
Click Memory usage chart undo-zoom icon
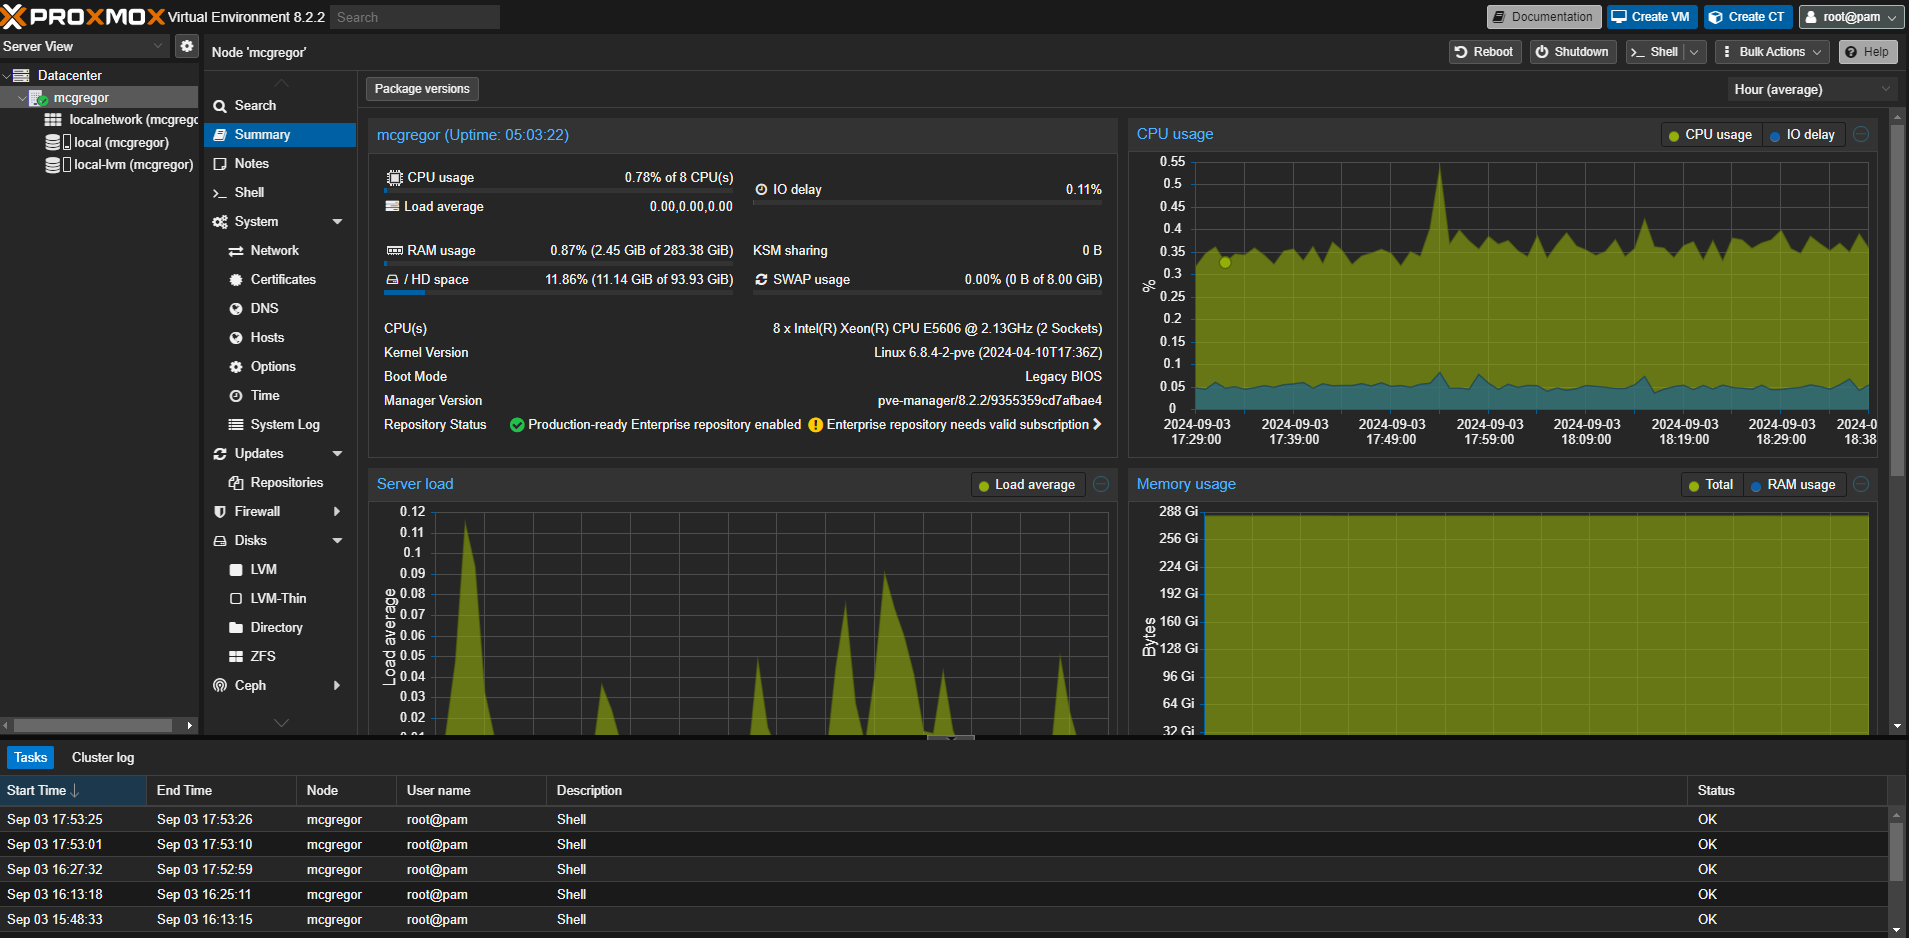pos(1861,484)
